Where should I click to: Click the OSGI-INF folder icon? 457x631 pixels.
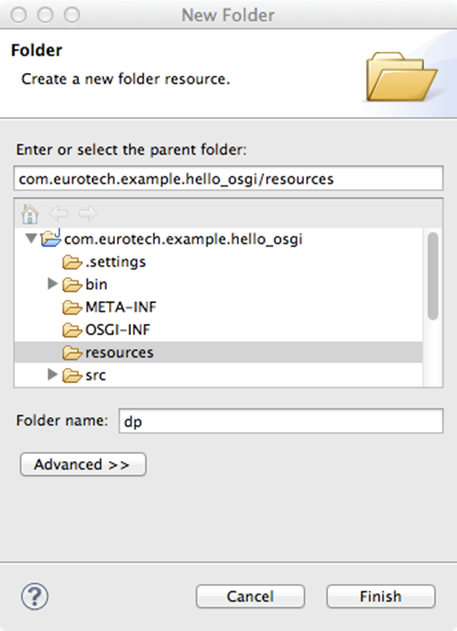point(72,330)
